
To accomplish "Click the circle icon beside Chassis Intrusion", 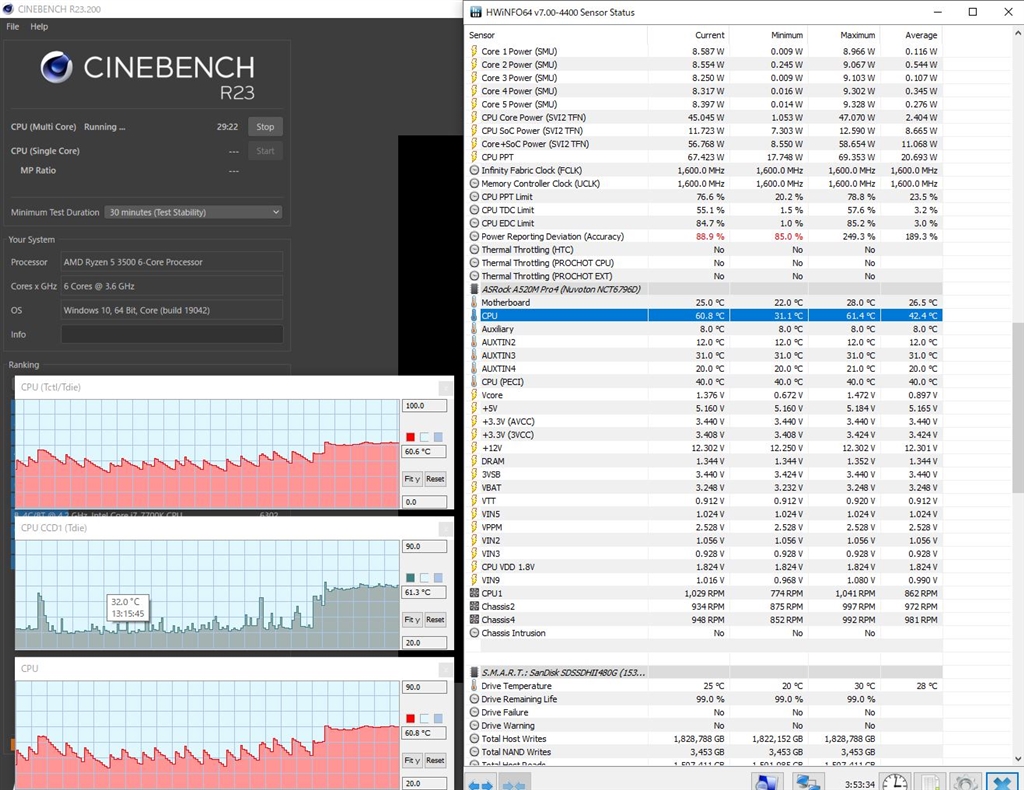I will pyautogui.click(x=474, y=633).
